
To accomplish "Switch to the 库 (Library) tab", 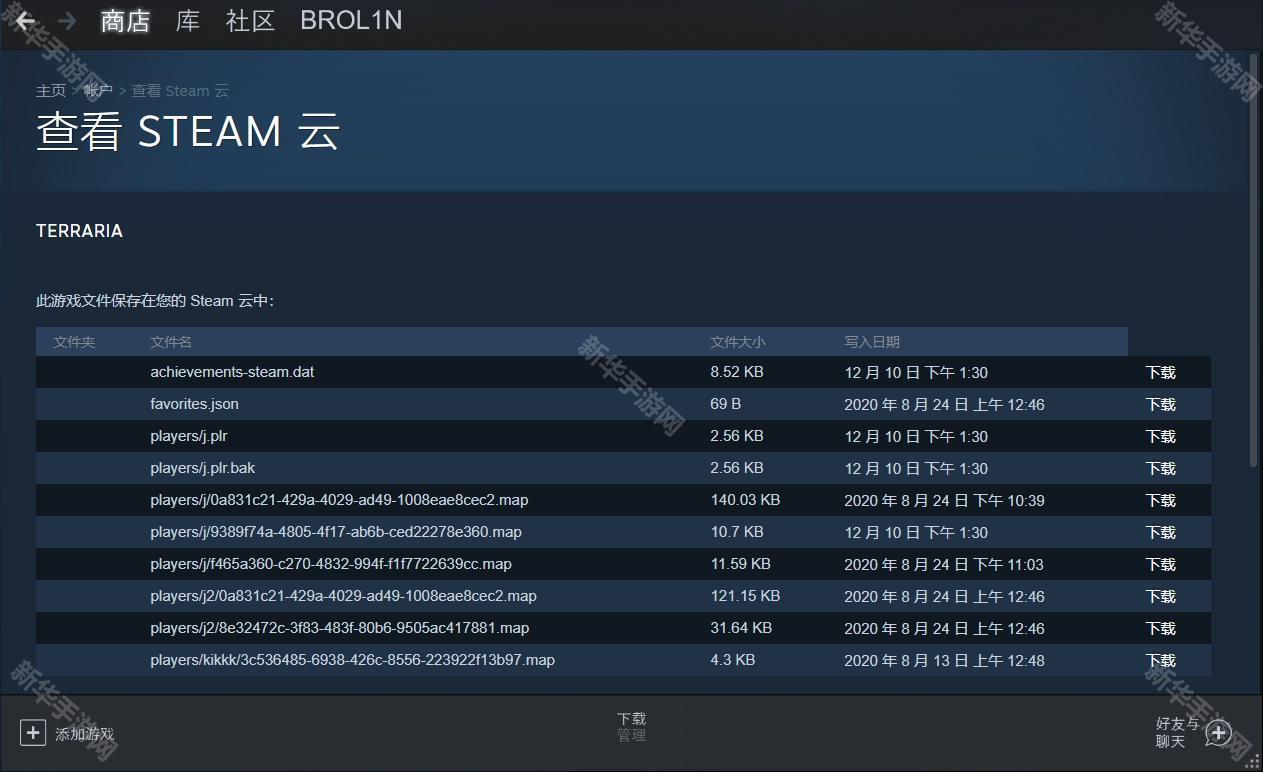I will 188,21.
